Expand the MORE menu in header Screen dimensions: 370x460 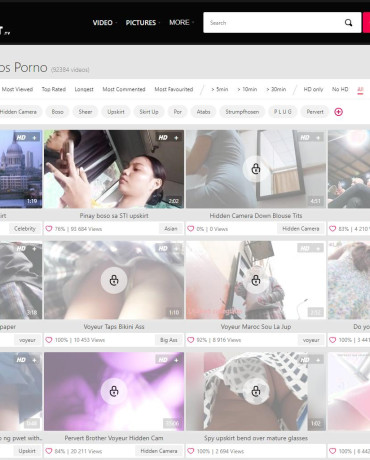coord(179,22)
